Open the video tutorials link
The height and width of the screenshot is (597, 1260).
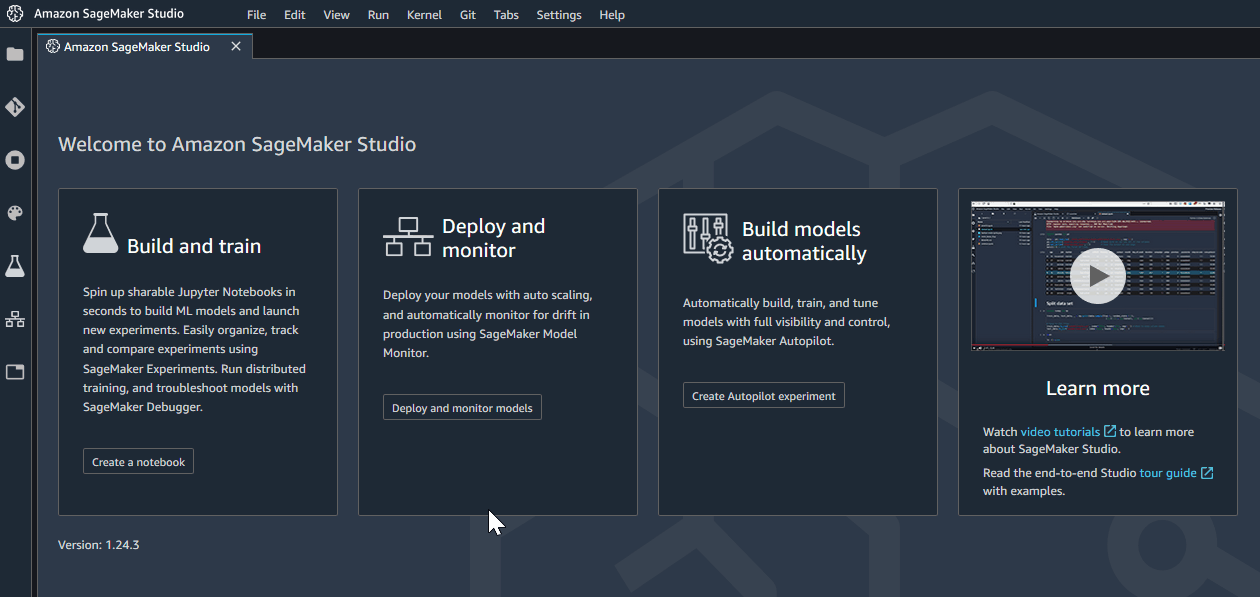(1060, 432)
